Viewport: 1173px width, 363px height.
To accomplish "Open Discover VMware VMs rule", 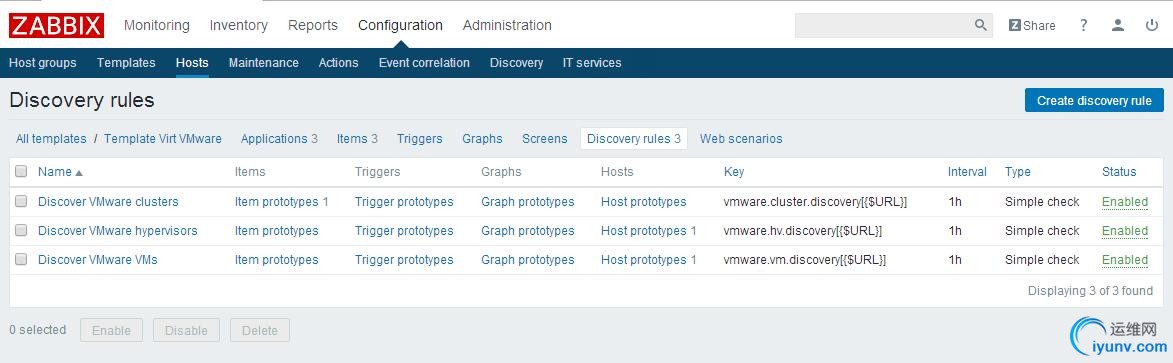I will (98, 260).
